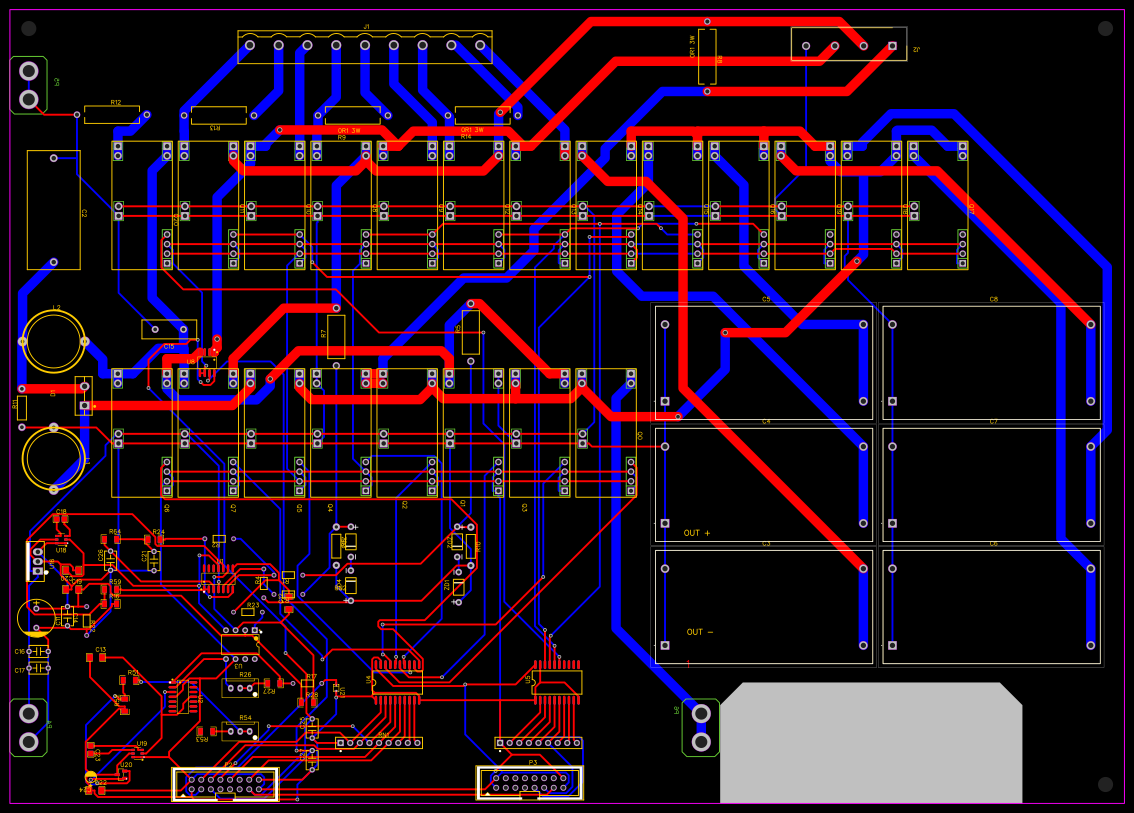1134x813 pixels.
Task: Select the J2 four-pin connector footprint
Action: click(848, 44)
